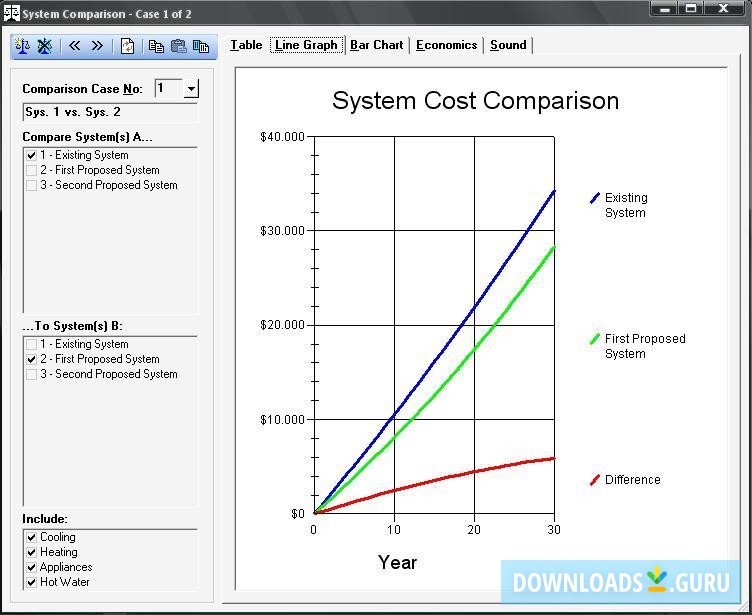Image resolution: width=752 pixels, height=615 pixels.
Task: Open the Sound tab
Action: [508, 45]
